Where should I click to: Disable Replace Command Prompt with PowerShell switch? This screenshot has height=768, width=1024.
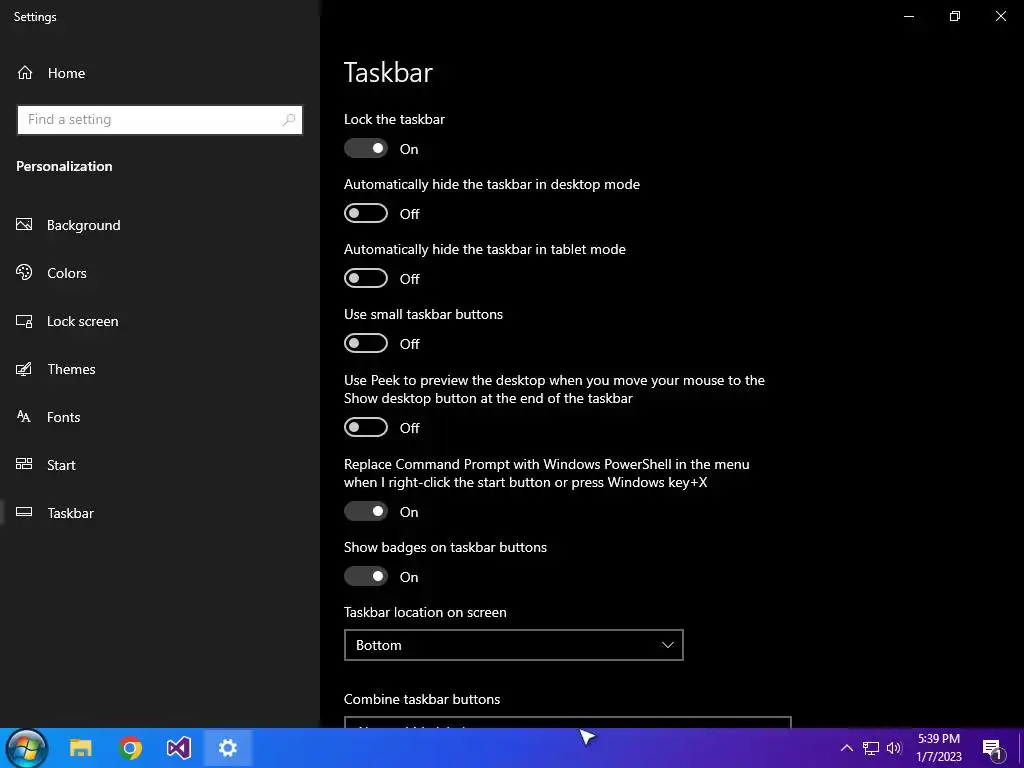coord(366,511)
